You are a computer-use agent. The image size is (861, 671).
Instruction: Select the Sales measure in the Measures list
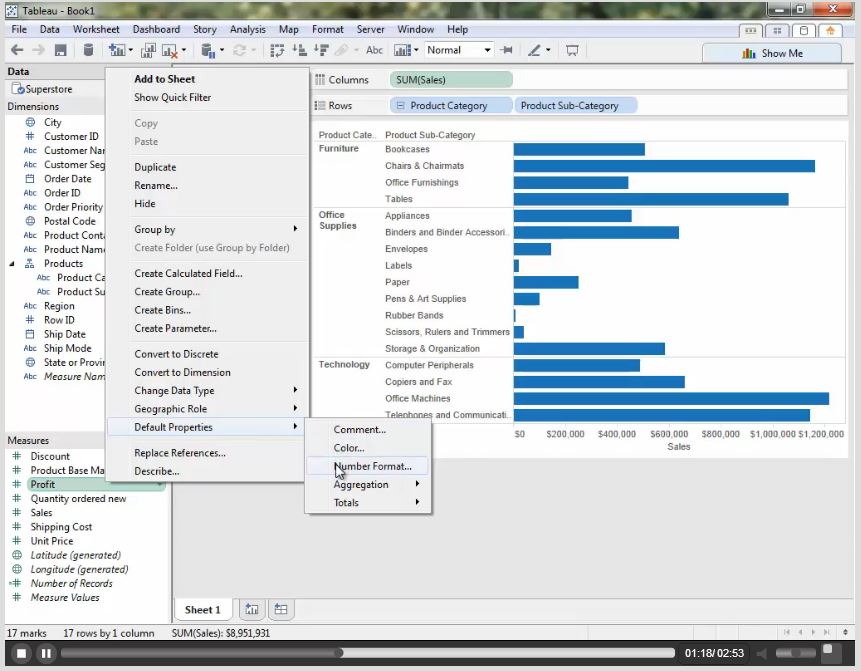click(41, 513)
